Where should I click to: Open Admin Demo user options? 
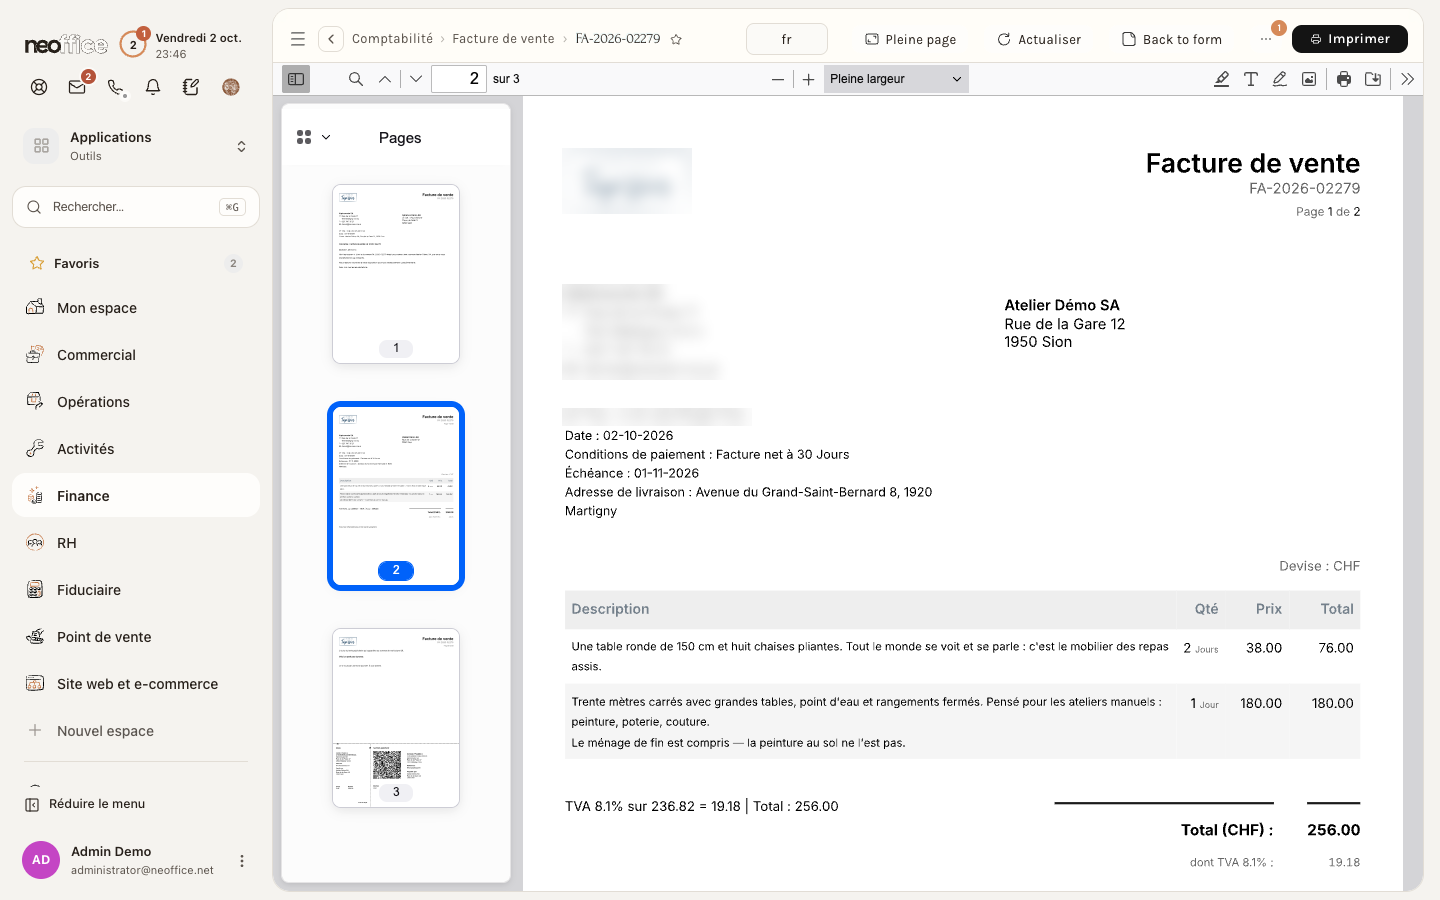pos(241,861)
